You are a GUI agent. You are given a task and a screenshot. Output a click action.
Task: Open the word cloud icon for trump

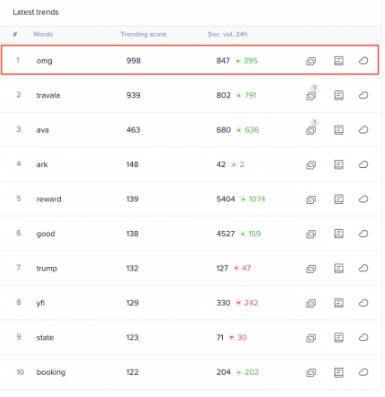click(363, 268)
